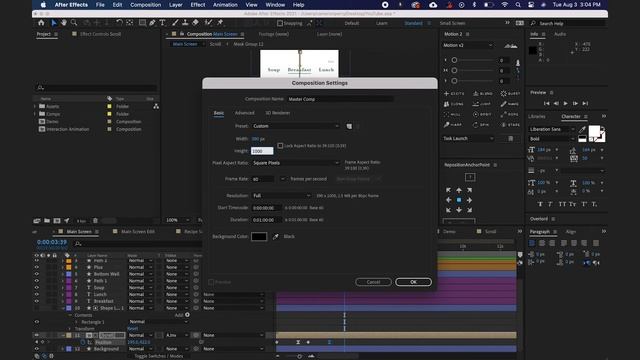Viewport: 640px width, 360px height.
Task: Toggle the Preview checkbox in dialog
Action: 211,282
